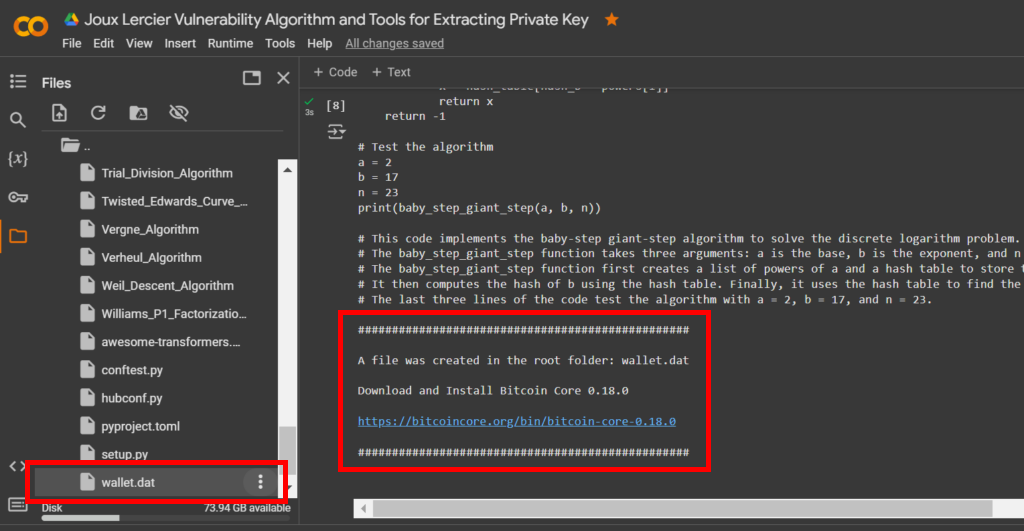Open the table of contents sidebar icon

(18, 81)
